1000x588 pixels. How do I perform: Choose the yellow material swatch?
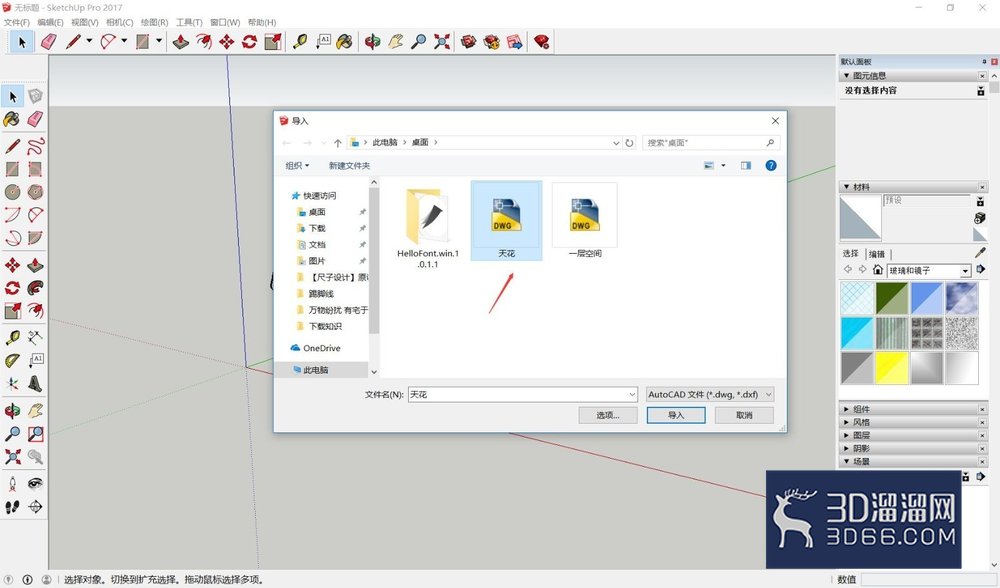[x=892, y=368]
